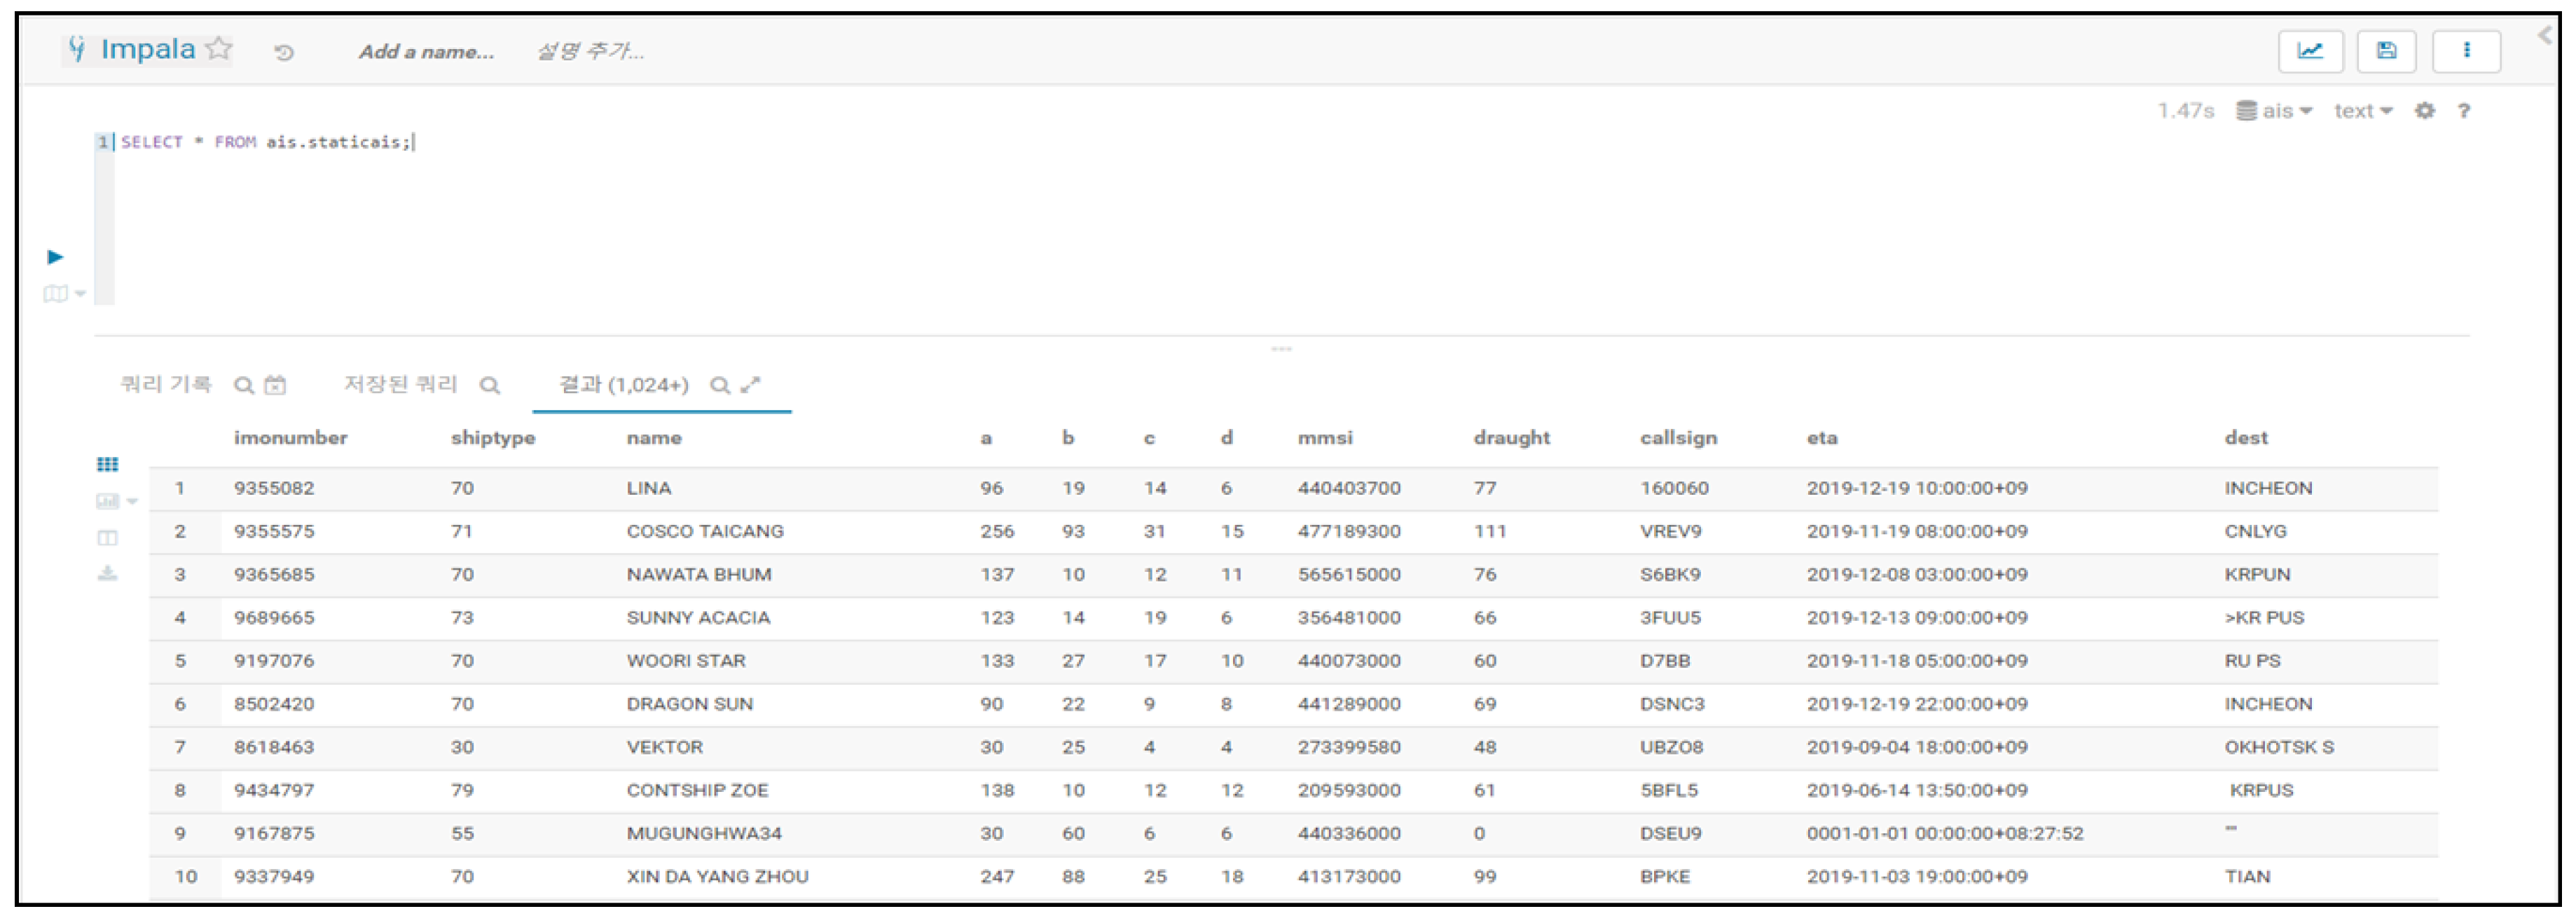Open editor settings gear icon

2424,111
